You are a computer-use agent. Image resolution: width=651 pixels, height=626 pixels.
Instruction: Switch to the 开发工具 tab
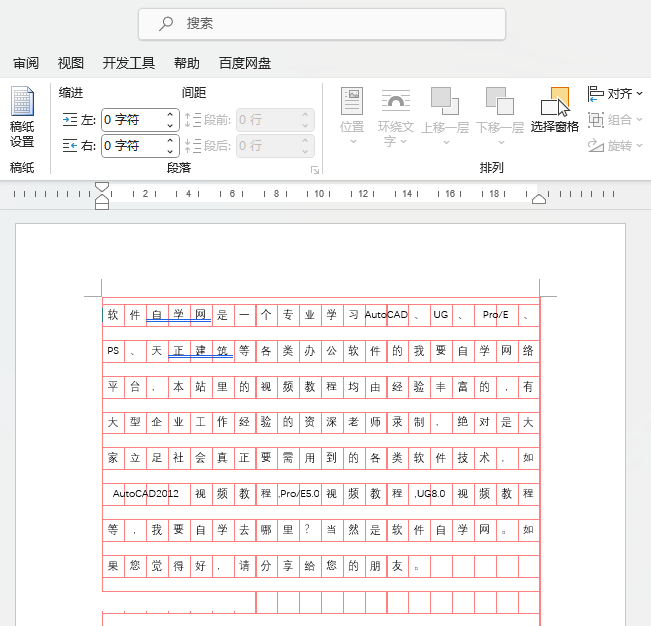[x=129, y=63]
